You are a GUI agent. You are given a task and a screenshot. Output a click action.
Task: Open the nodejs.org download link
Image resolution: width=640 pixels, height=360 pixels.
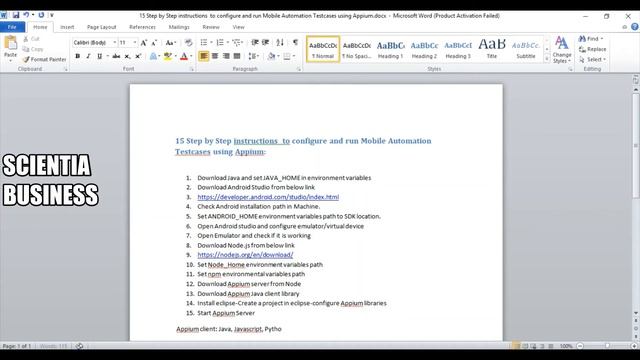245,255
